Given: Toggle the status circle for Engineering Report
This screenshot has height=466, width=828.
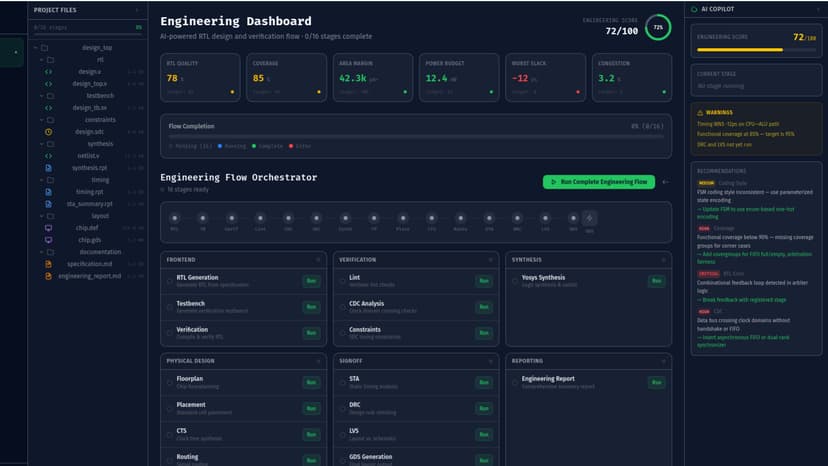Looking at the screenshot, I should (515, 383).
